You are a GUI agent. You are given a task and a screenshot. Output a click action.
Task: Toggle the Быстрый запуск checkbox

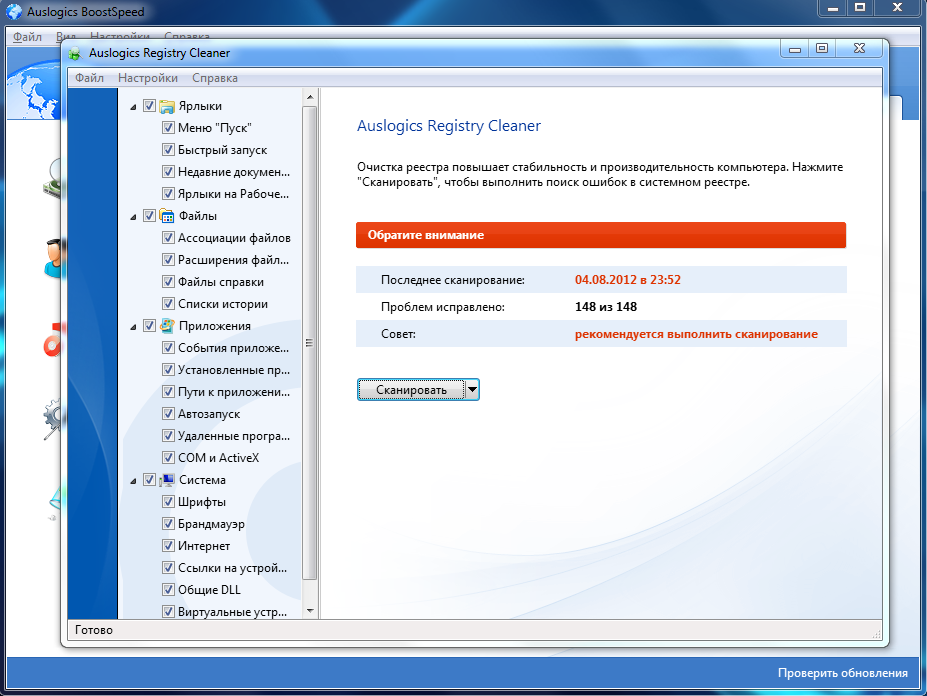168,150
